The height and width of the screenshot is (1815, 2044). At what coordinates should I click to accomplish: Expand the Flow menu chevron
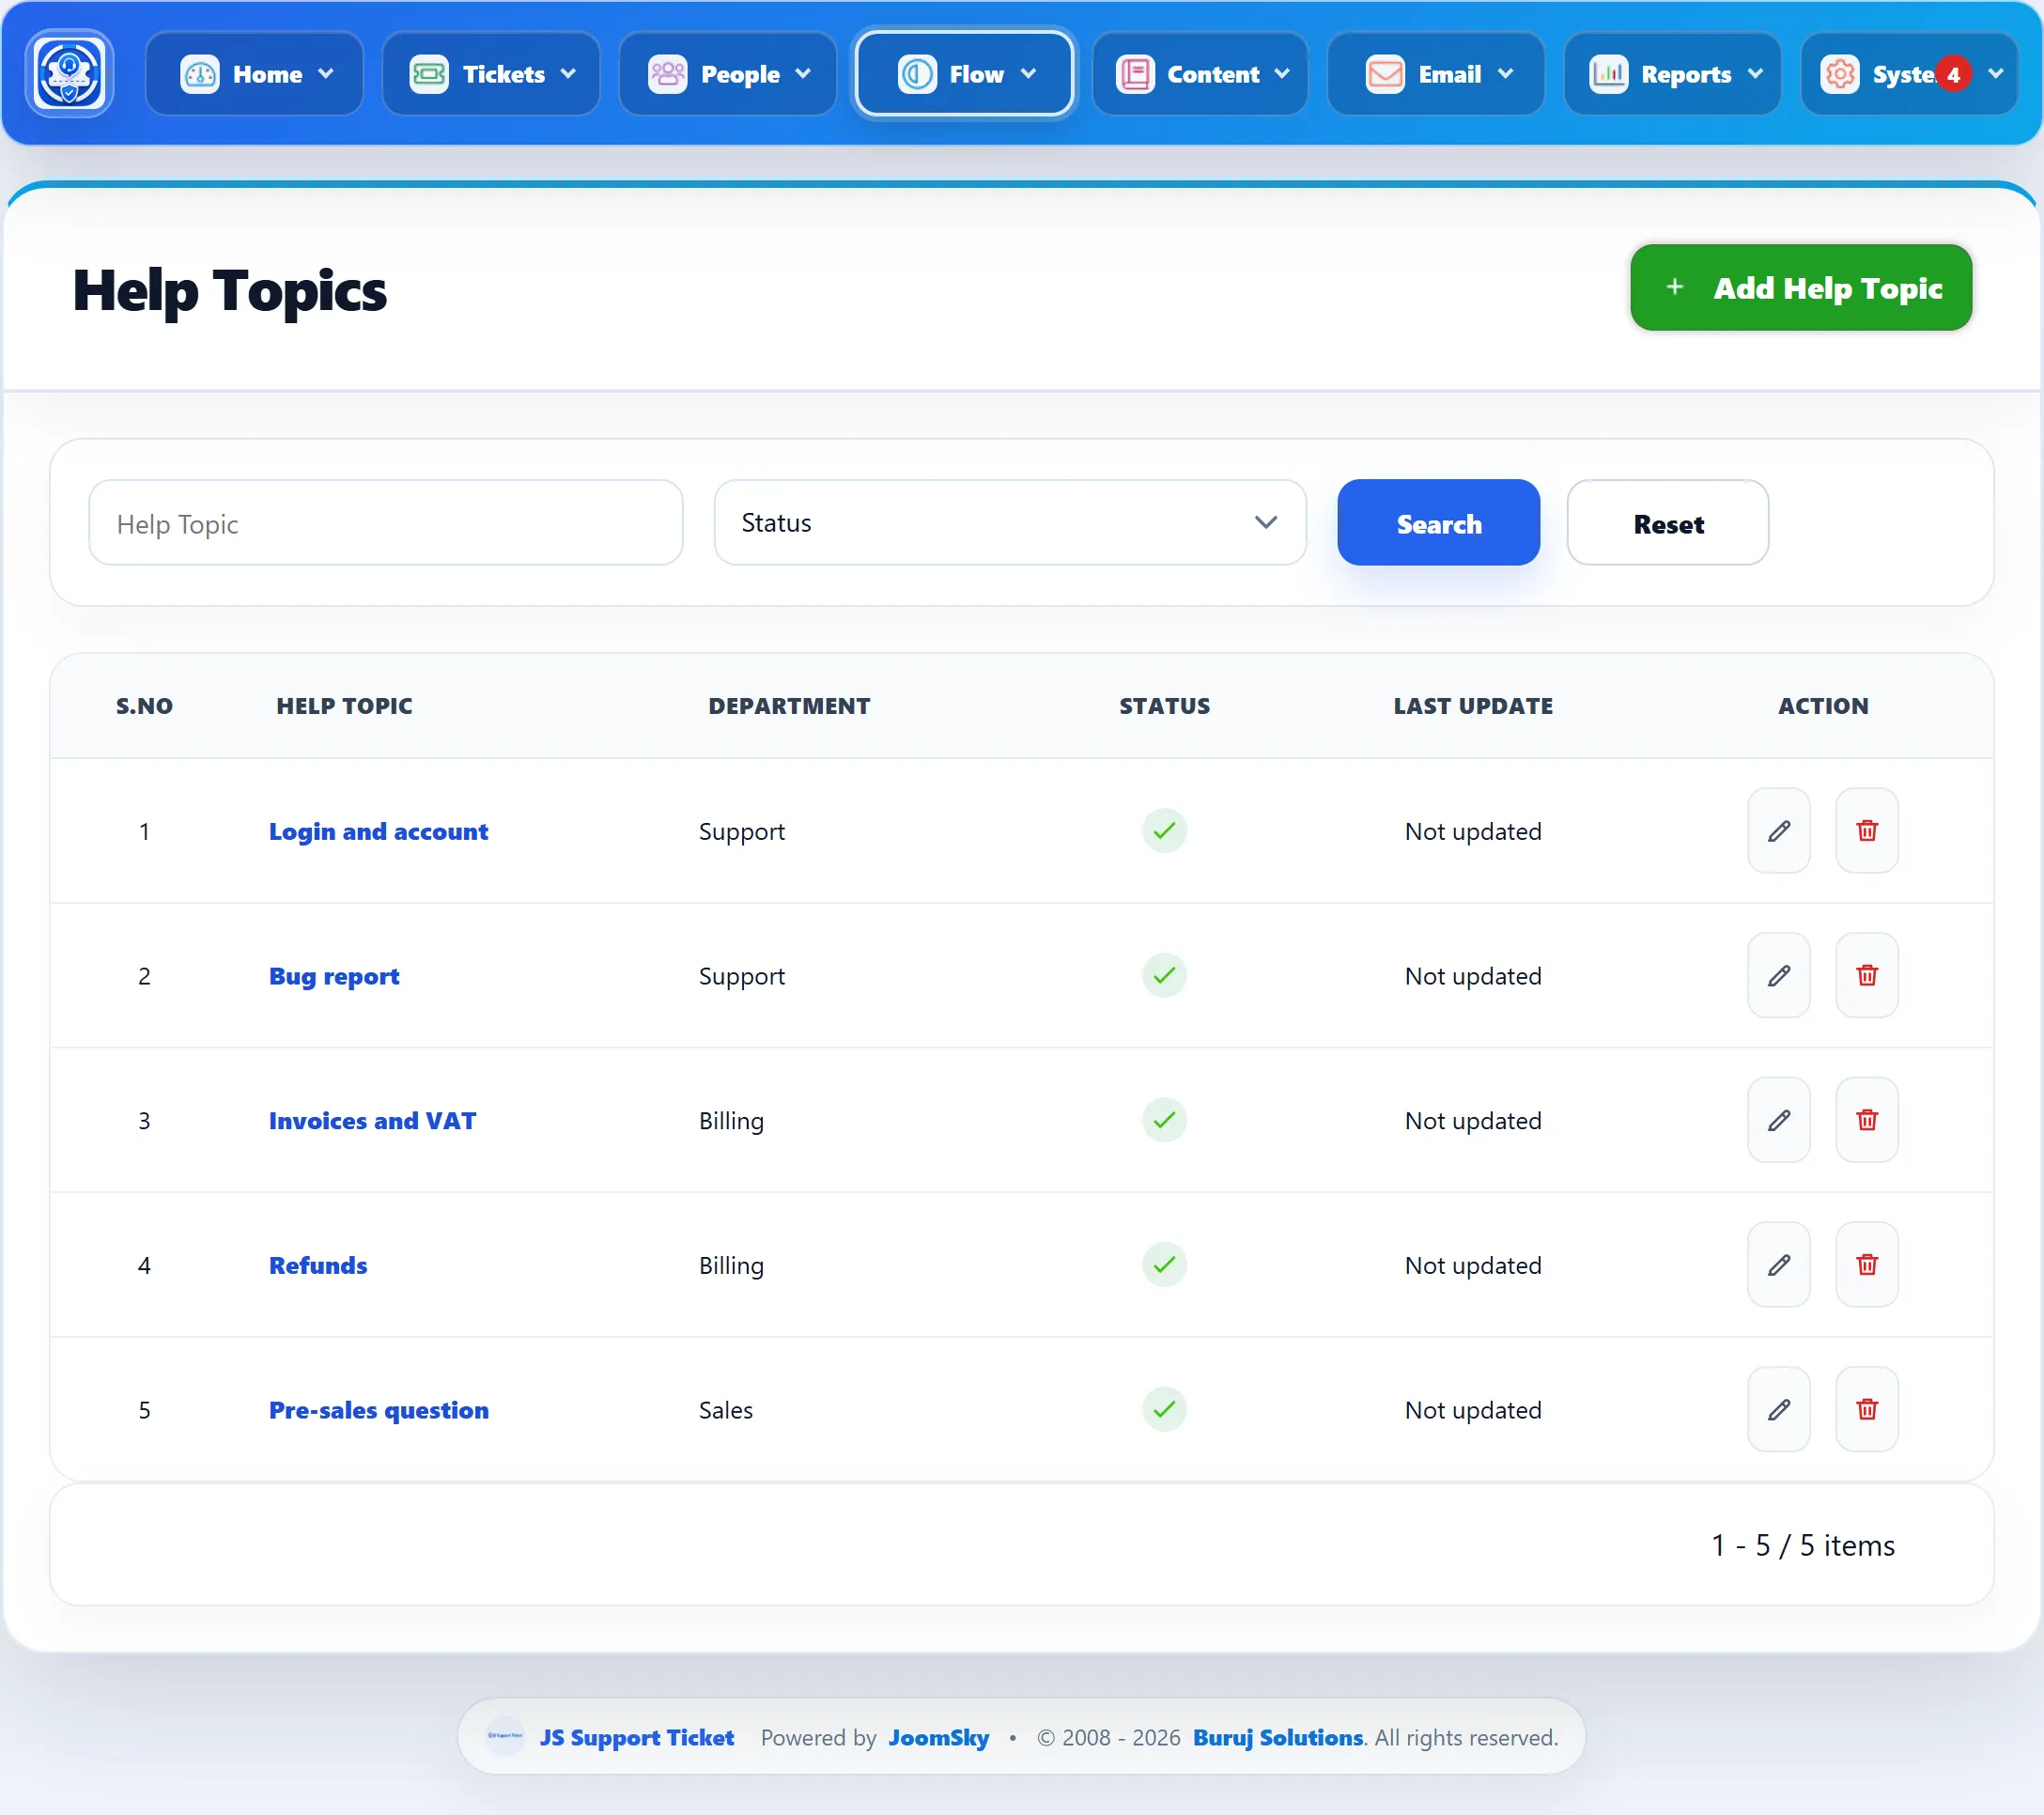tap(1028, 74)
